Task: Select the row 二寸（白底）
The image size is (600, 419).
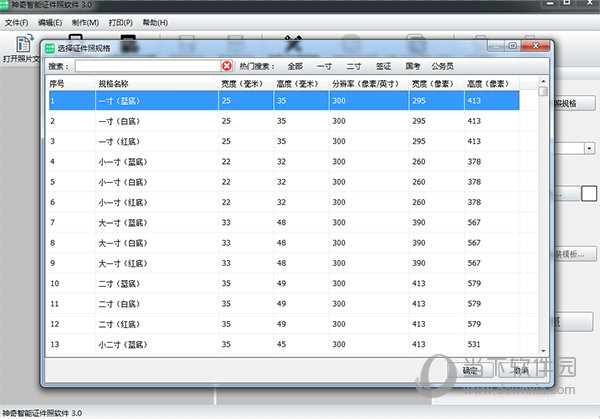Action: 284,303
